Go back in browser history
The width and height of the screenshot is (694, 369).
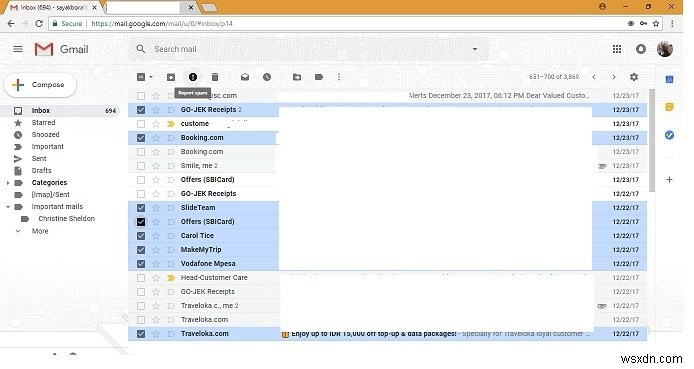point(11,23)
